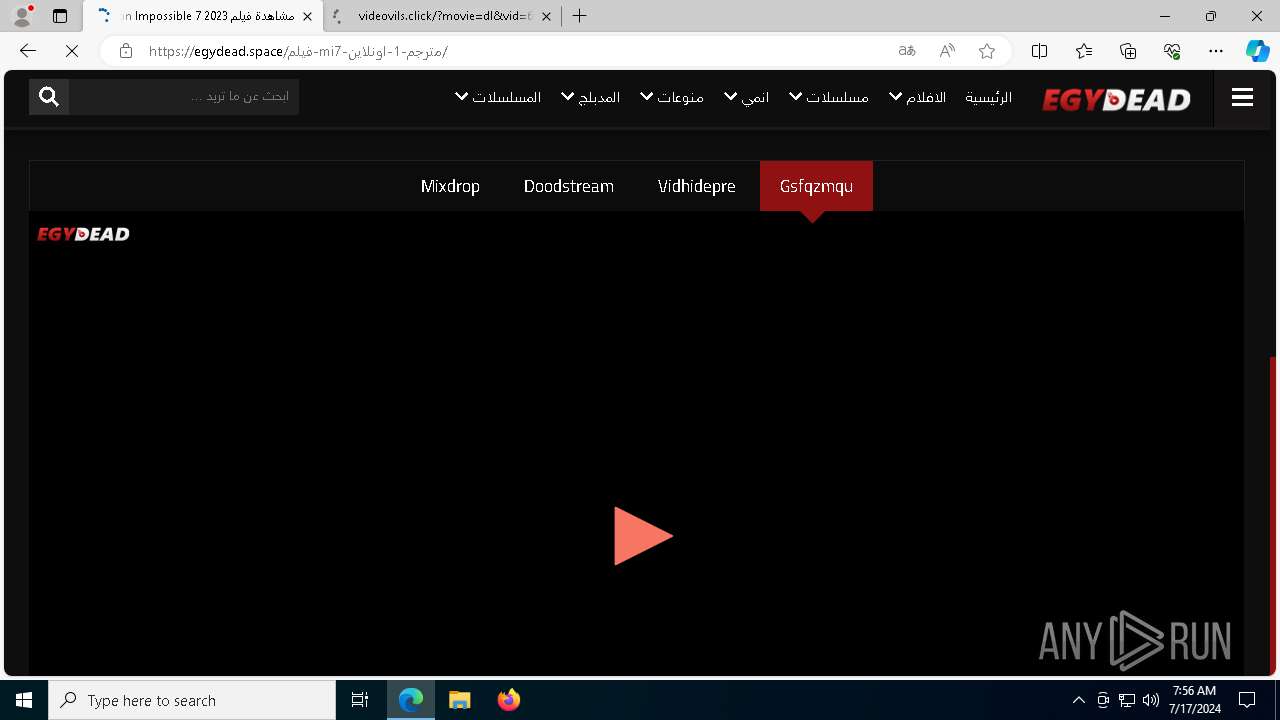Go back to previous page
This screenshot has height=720, width=1280.
coord(28,51)
